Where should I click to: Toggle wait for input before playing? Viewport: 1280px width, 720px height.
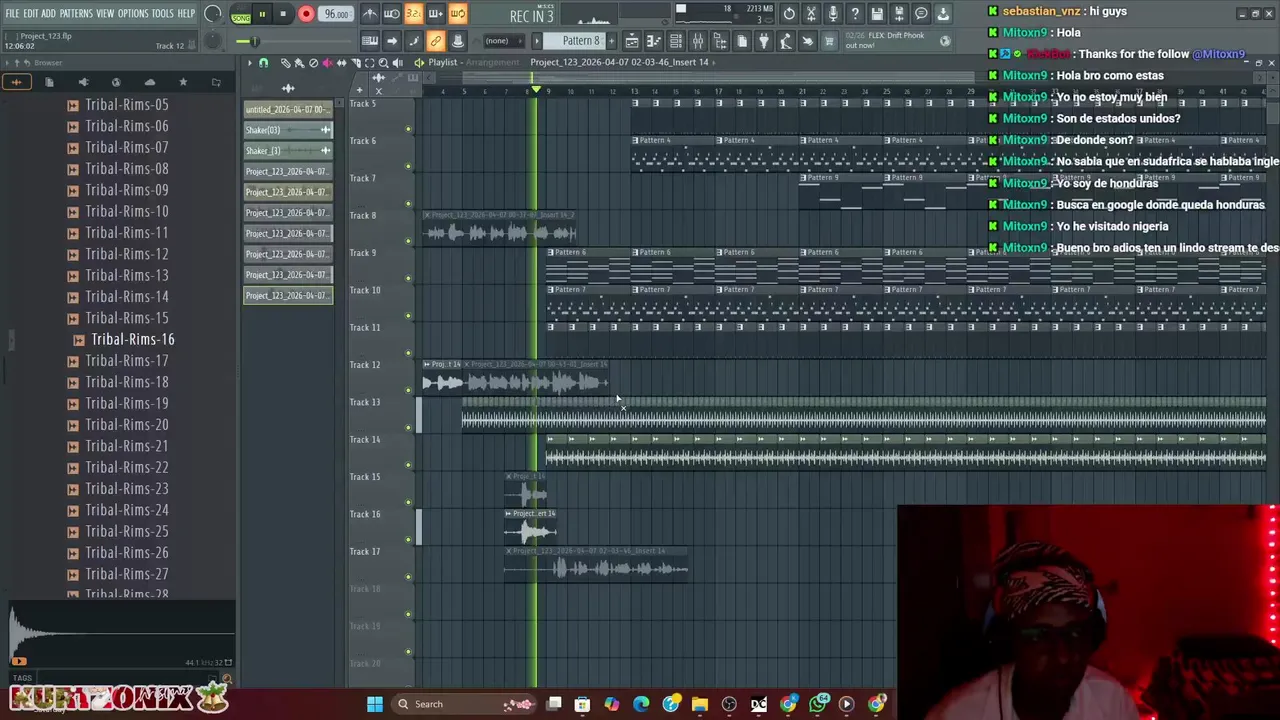click(392, 14)
